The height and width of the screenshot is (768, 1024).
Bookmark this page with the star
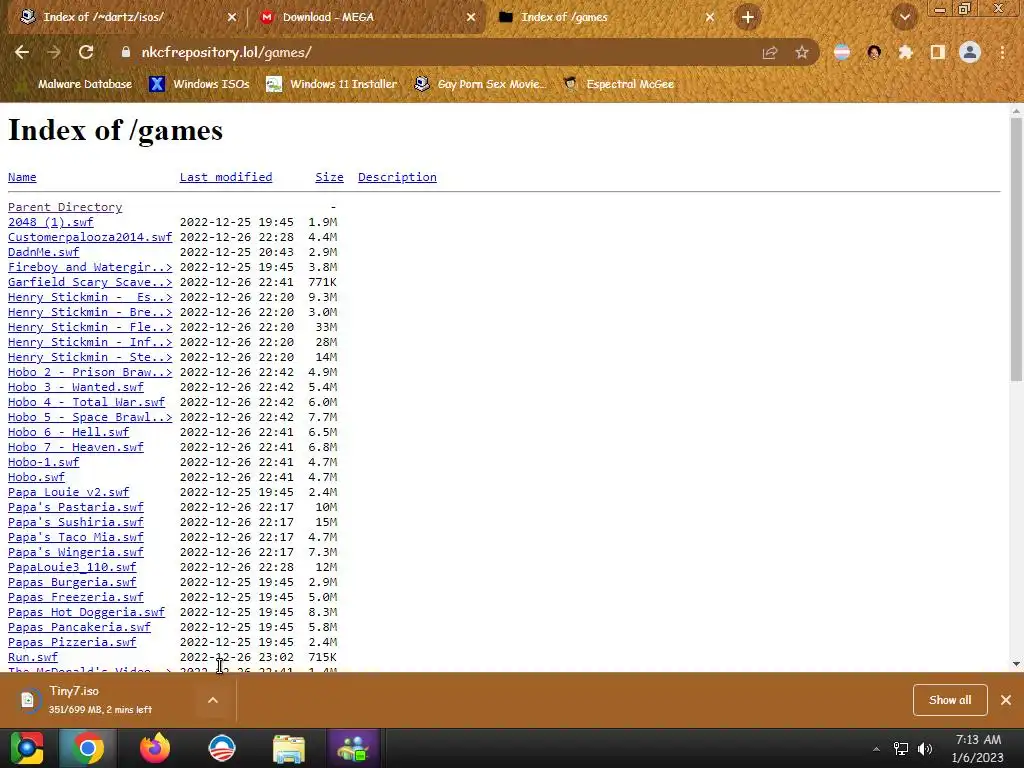point(802,52)
